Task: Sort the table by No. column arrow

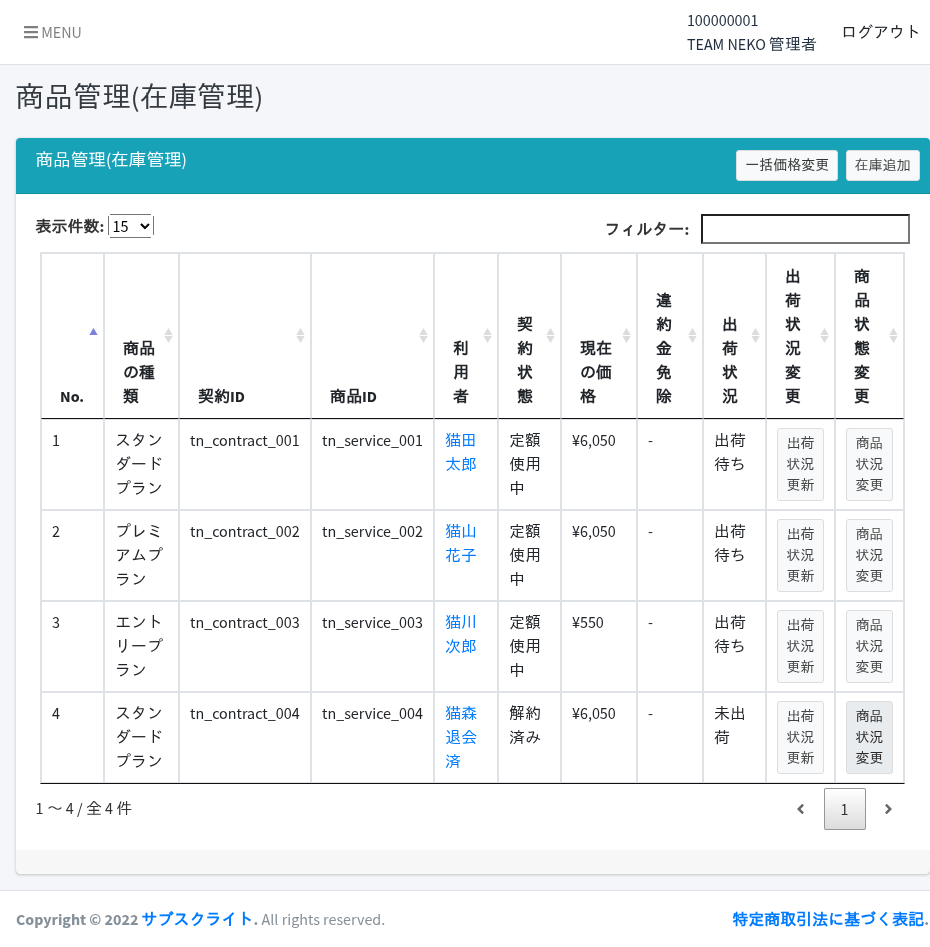Action: [93, 331]
